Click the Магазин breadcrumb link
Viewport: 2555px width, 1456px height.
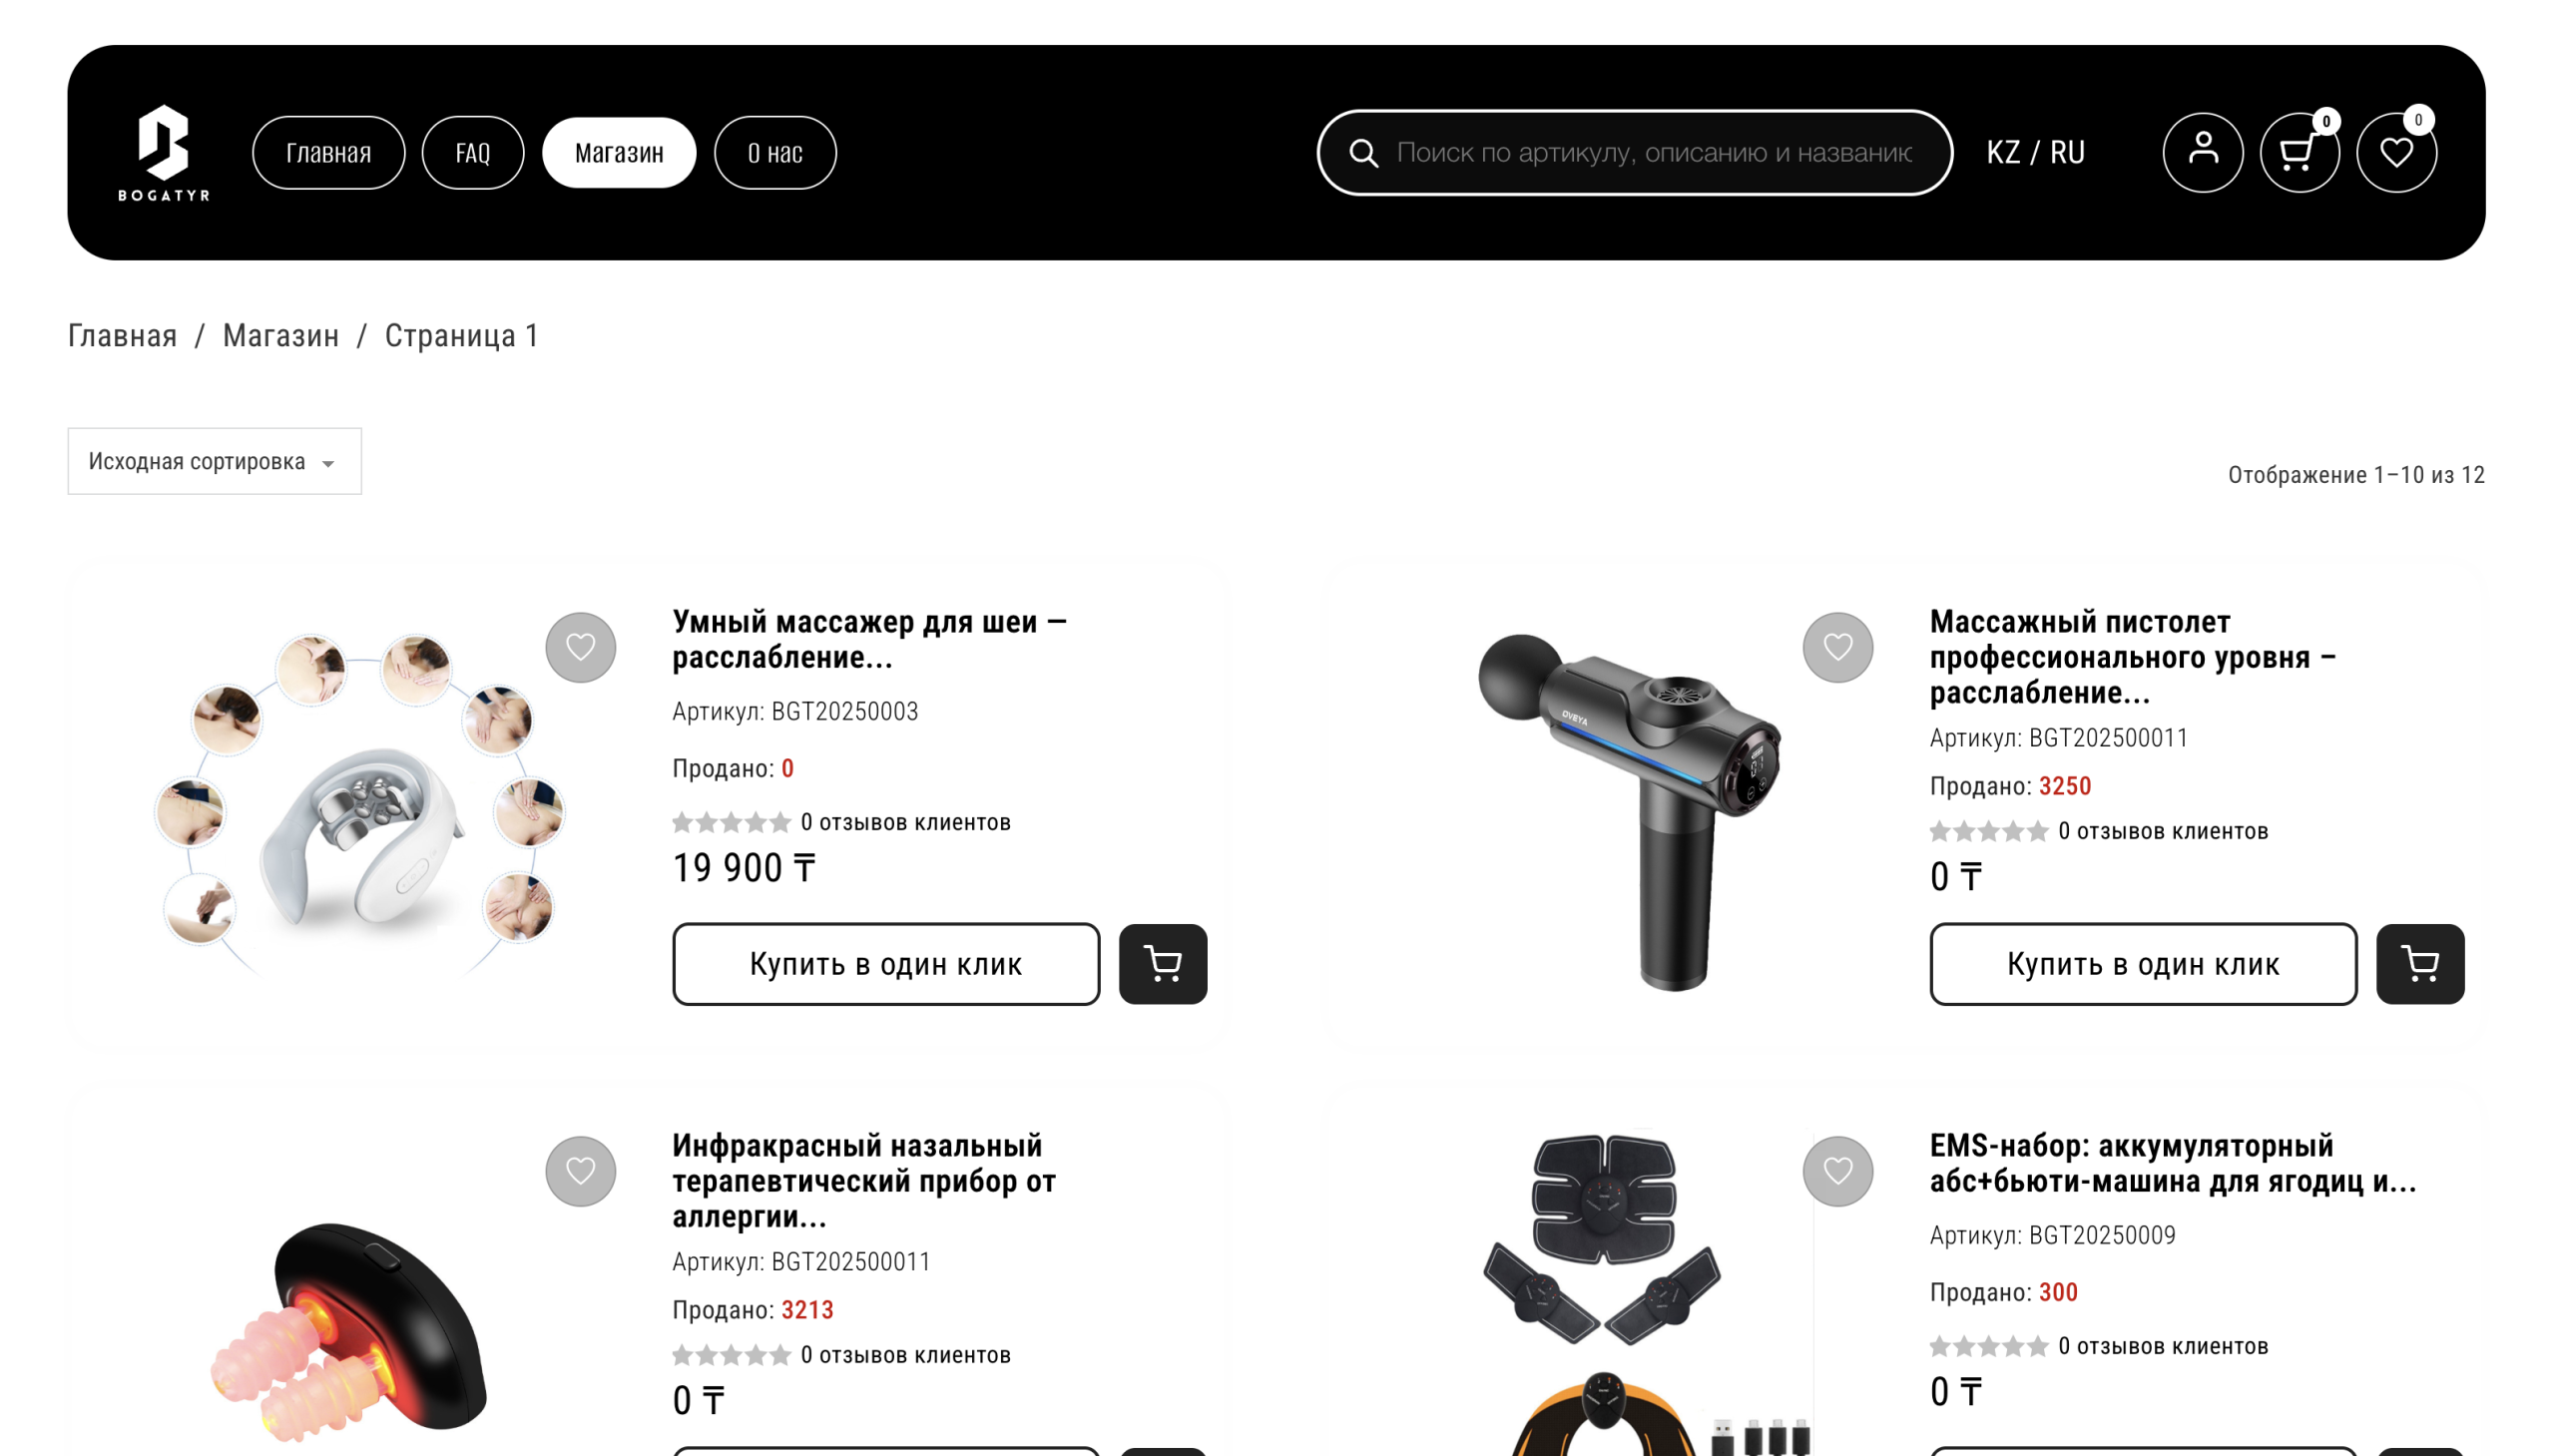click(x=280, y=335)
